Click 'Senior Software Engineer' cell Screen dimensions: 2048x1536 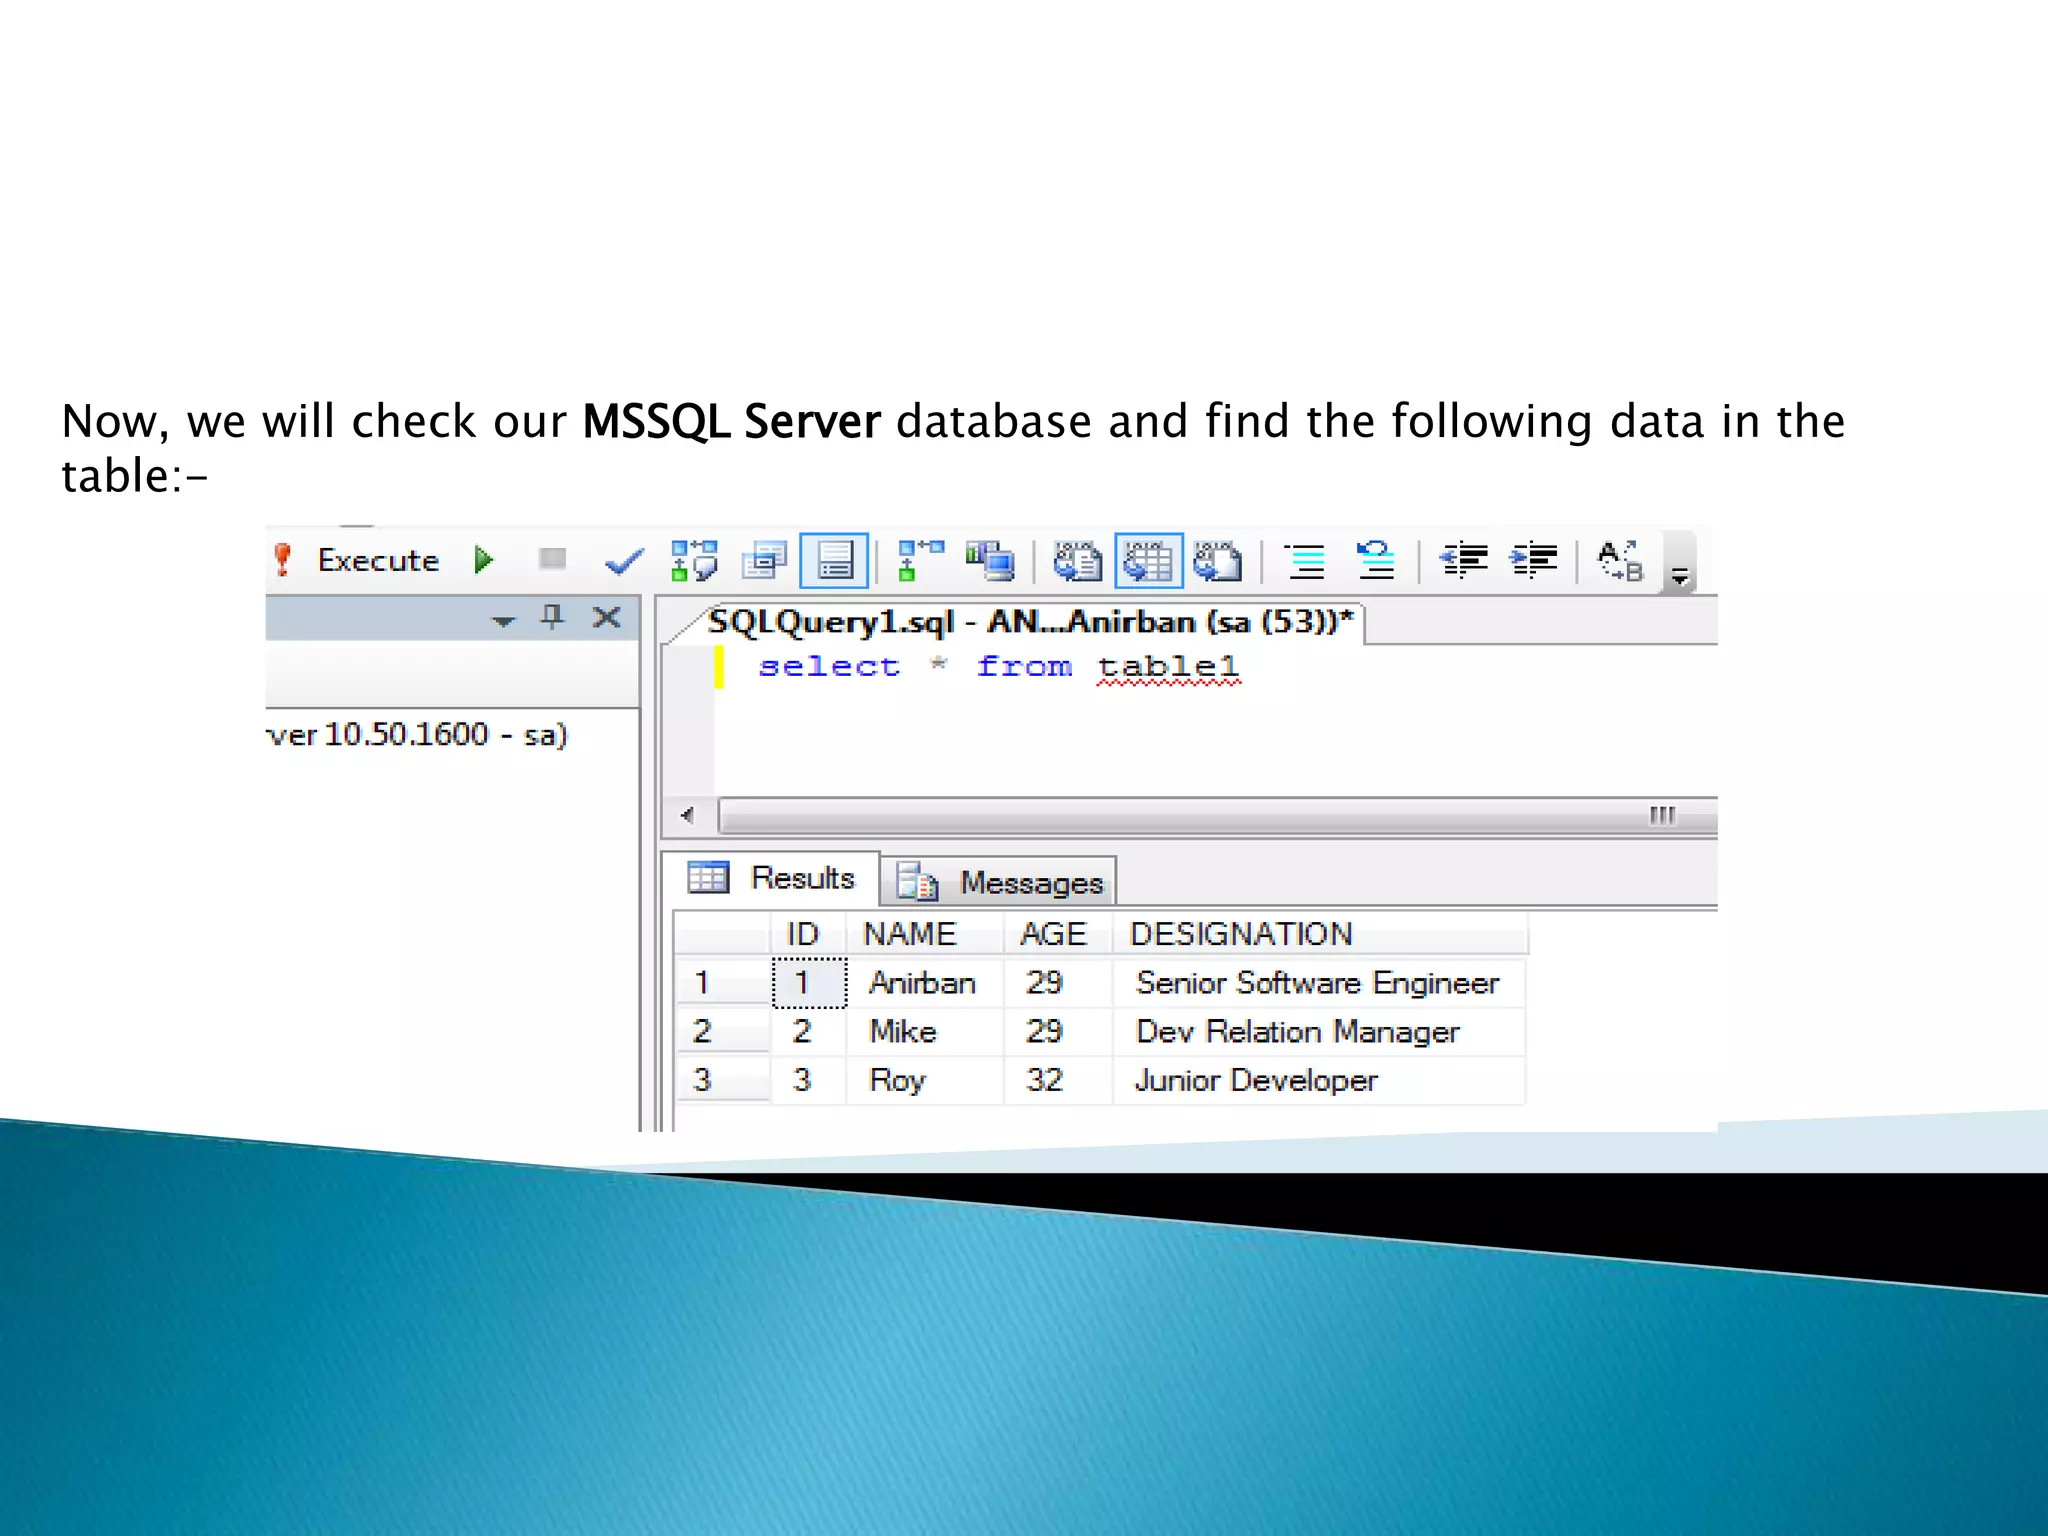click(1320, 982)
